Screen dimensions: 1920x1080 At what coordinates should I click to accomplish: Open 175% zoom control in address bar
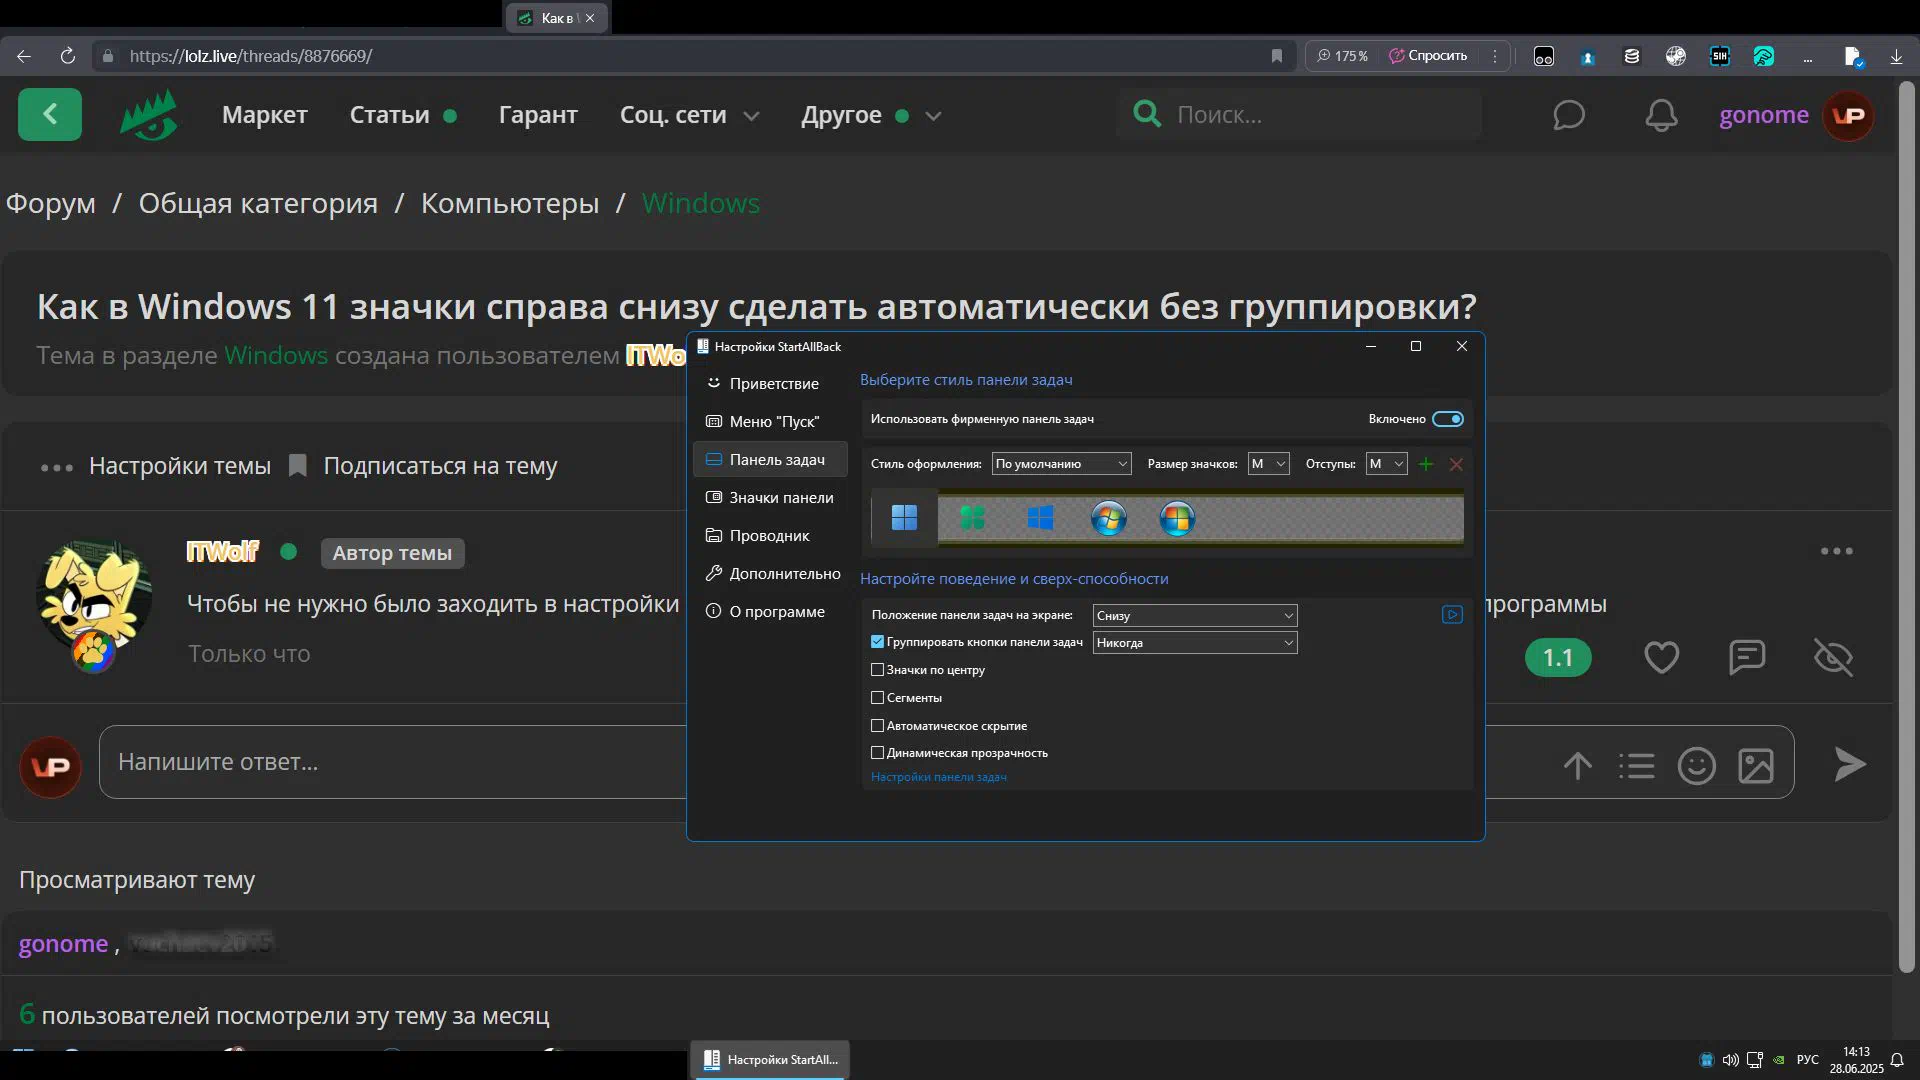click(1342, 56)
